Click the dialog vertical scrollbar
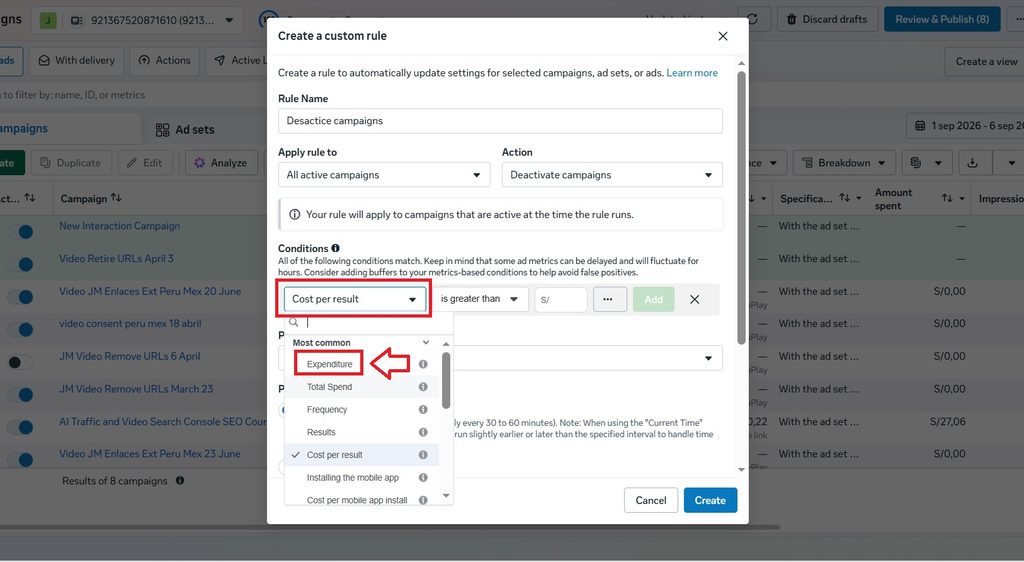Viewport: 1024px width, 562px height. (x=741, y=208)
